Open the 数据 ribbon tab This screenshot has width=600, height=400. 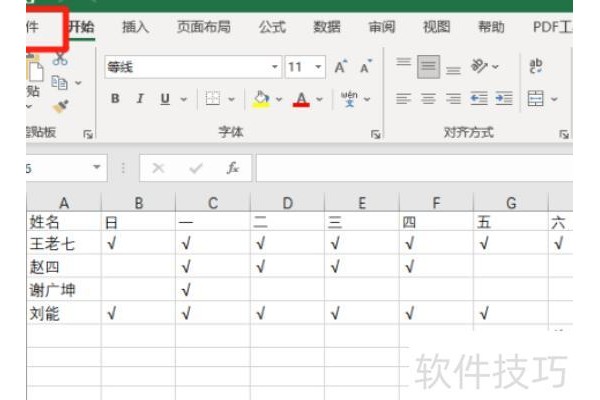327,27
